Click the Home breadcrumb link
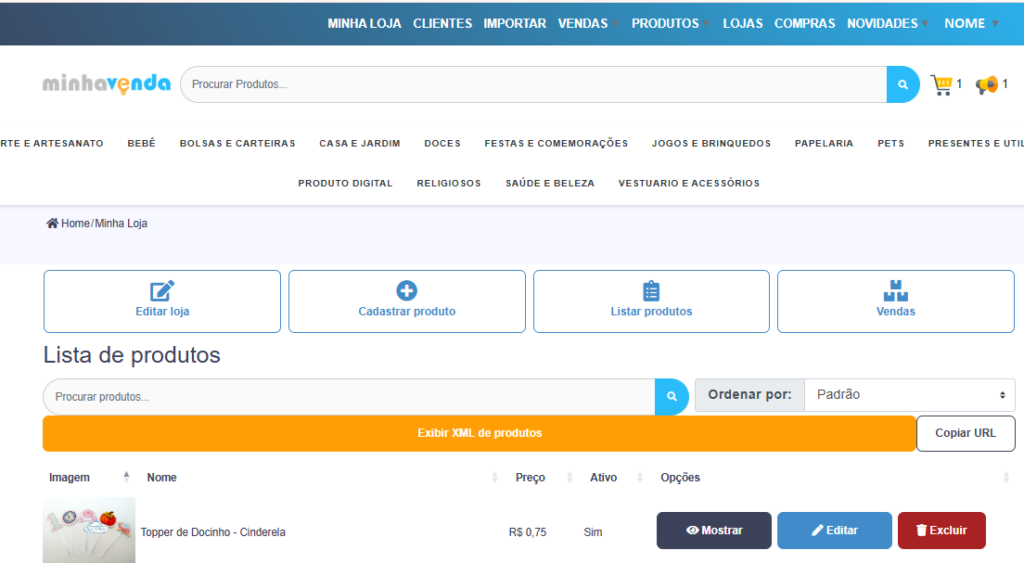 coord(75,223)
